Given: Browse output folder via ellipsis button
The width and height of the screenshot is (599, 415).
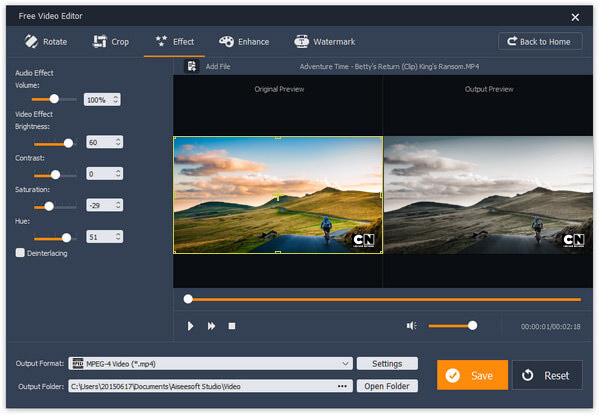Looking at the screenshot, I should [342, 386].
